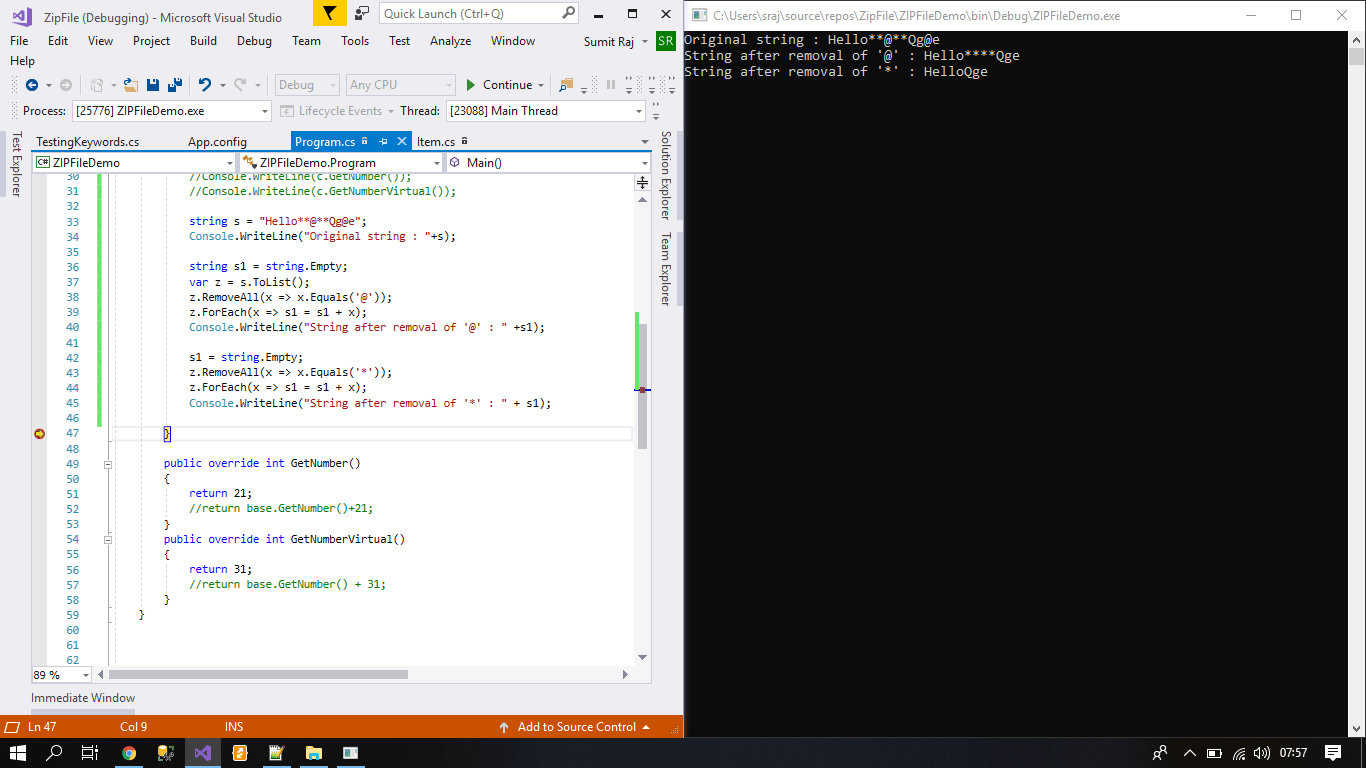Open the Undo history dropdown arrow
Screen dimensions: 1366x768
[x=221, y=85]
